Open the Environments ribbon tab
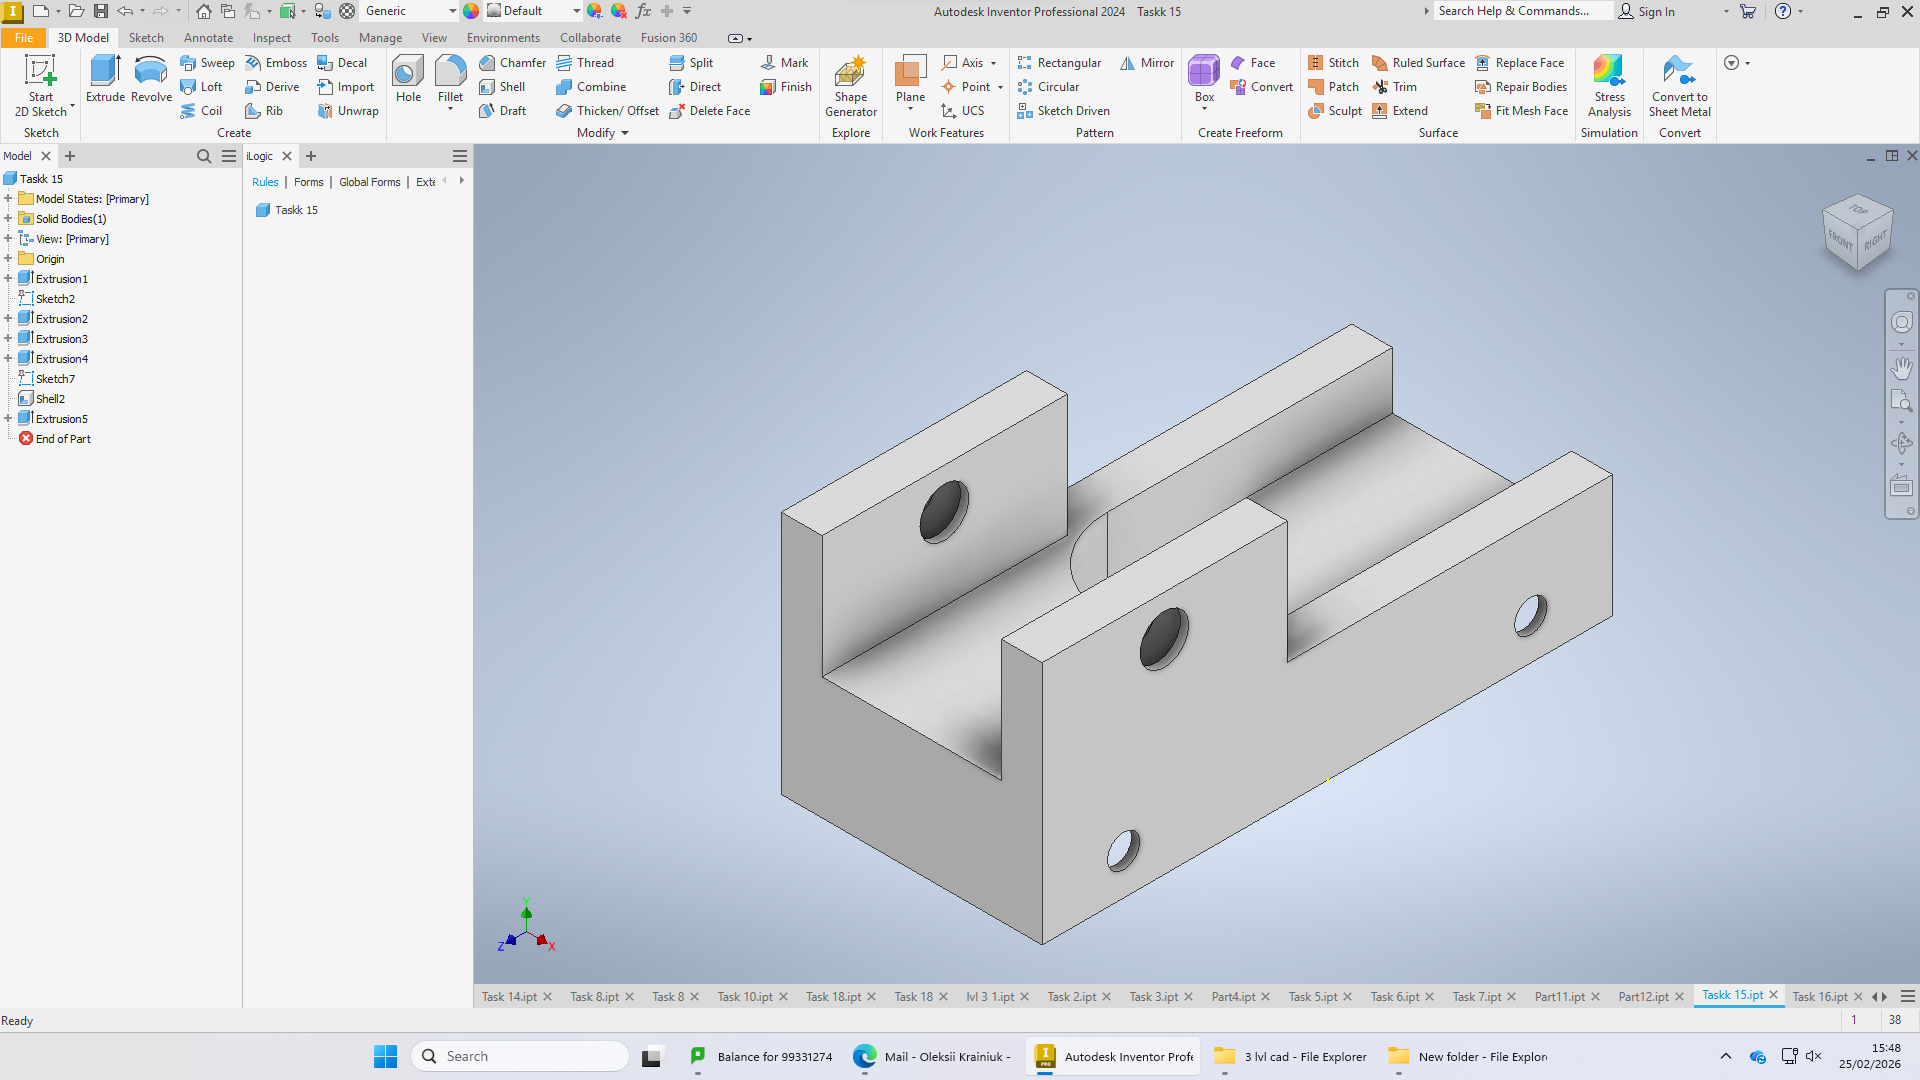This screenshot has width=1920, height=1080. coord(503,38)
